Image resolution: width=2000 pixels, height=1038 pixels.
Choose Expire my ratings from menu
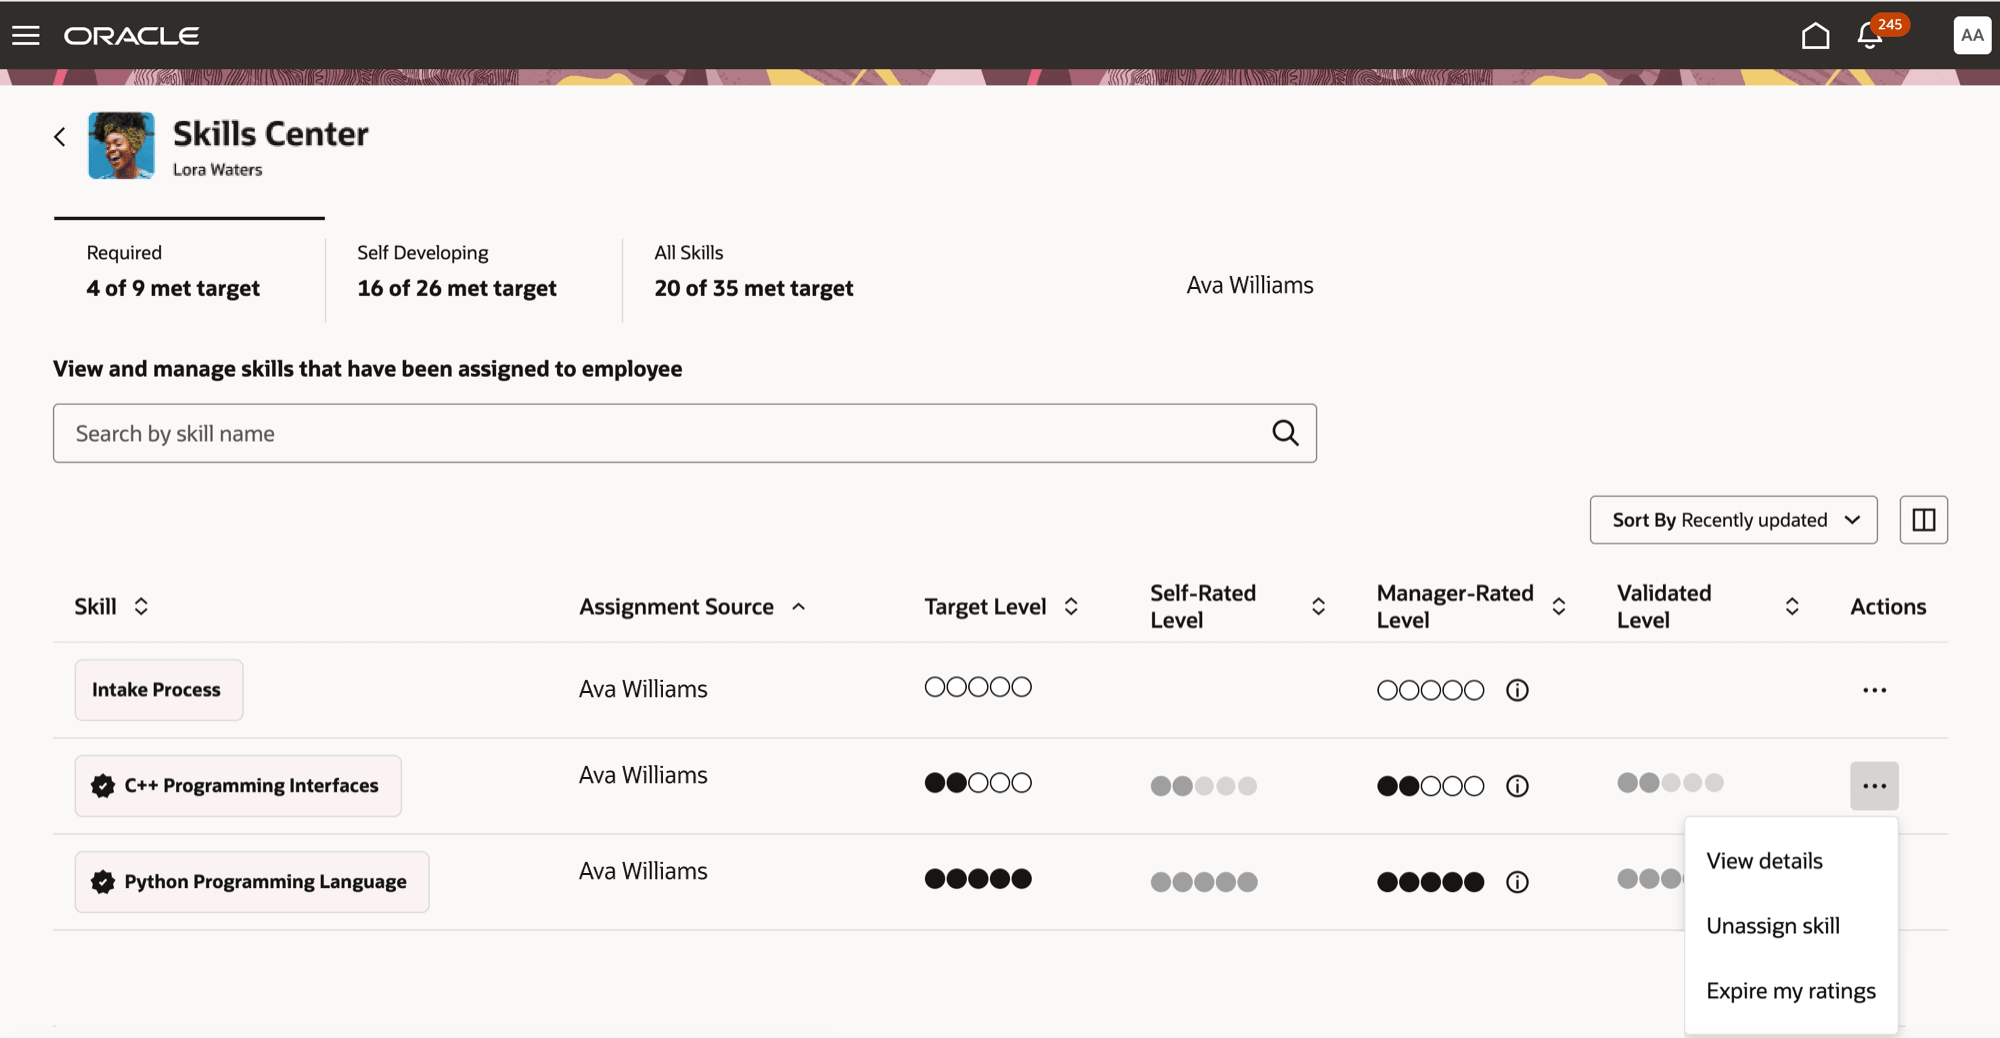[1790, 991]
